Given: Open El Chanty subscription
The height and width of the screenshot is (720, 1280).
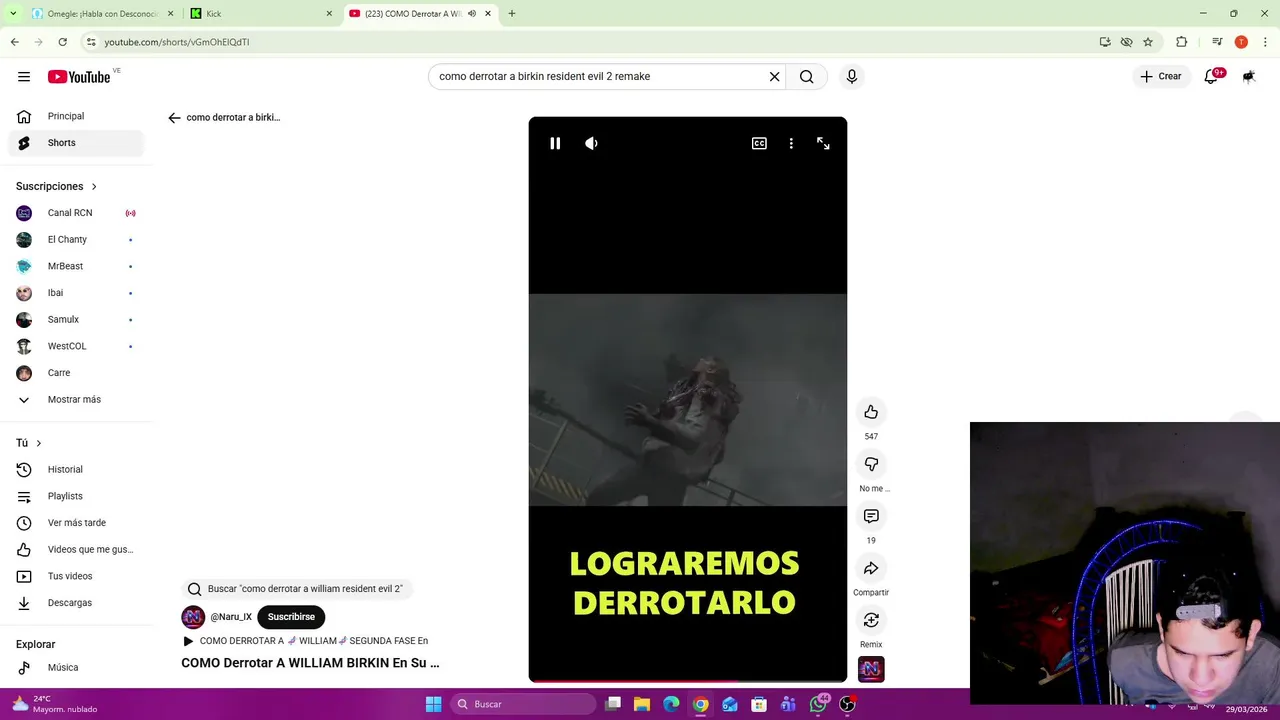Looking at the screenshot, I should 76,240.
